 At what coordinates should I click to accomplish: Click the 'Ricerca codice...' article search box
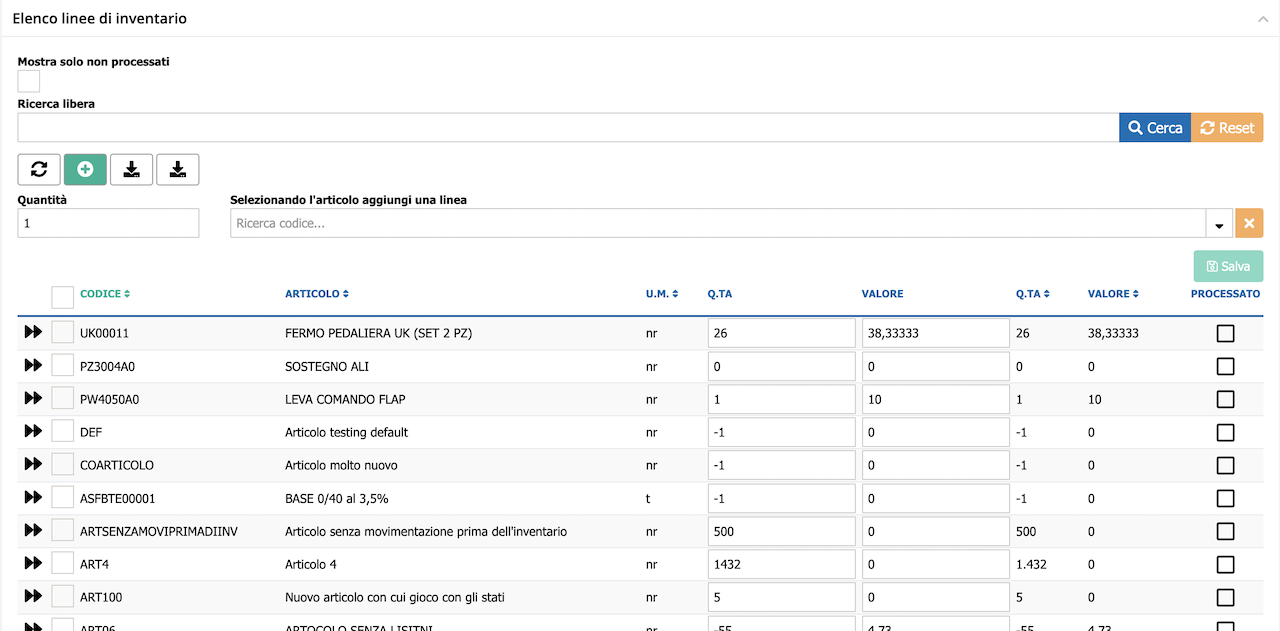click(718, 223)
